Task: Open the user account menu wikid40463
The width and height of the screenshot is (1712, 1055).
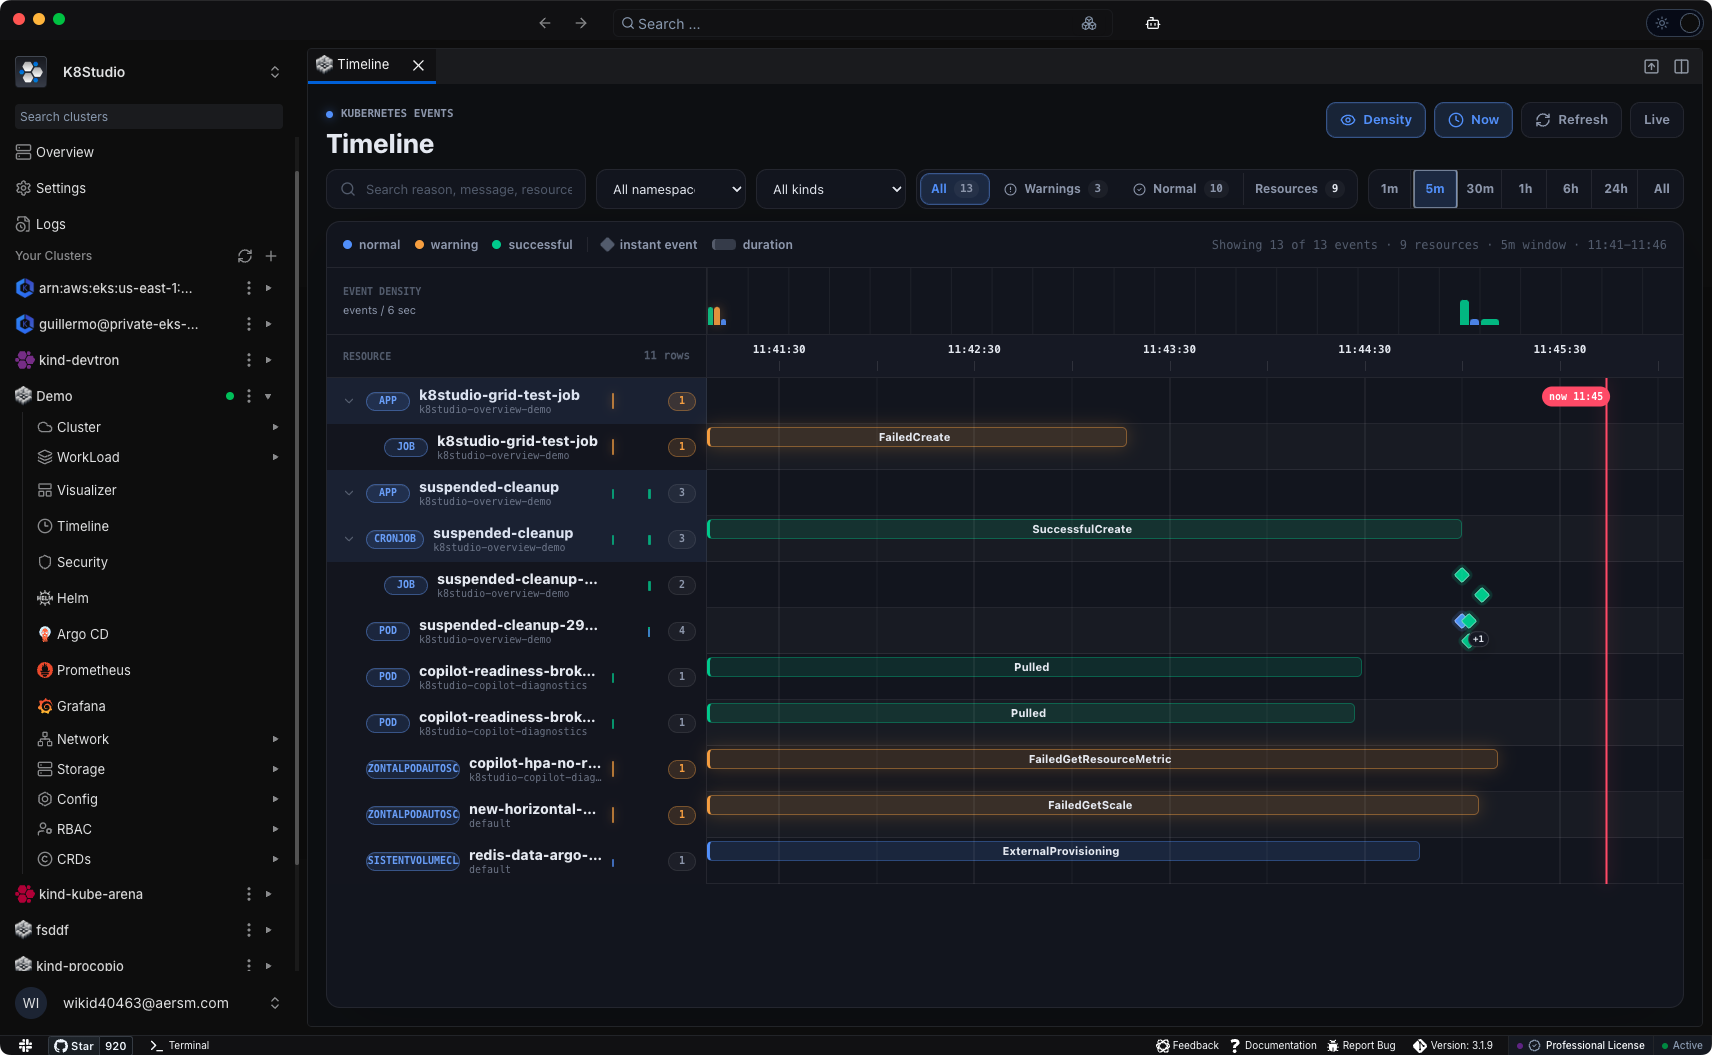Action: click(x=148, y=1003)
